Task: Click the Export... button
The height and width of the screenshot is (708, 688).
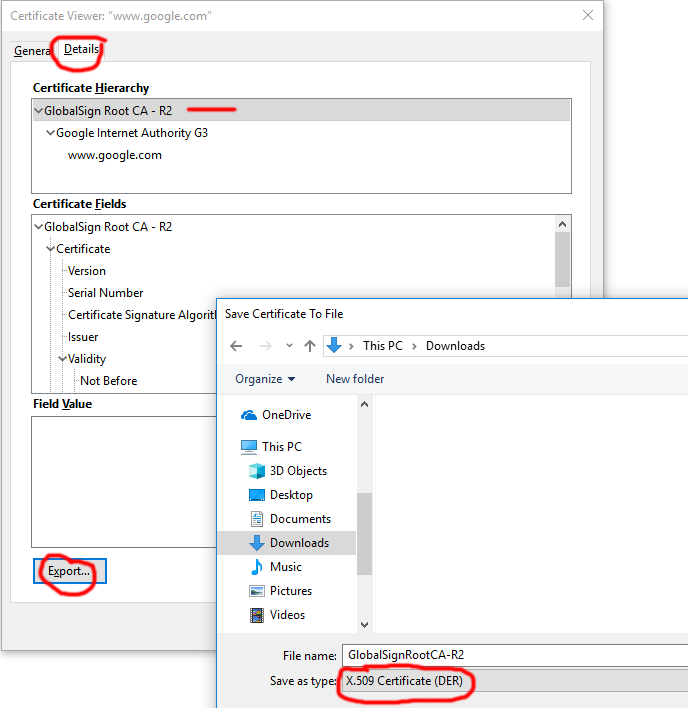Action: point(70,571)
